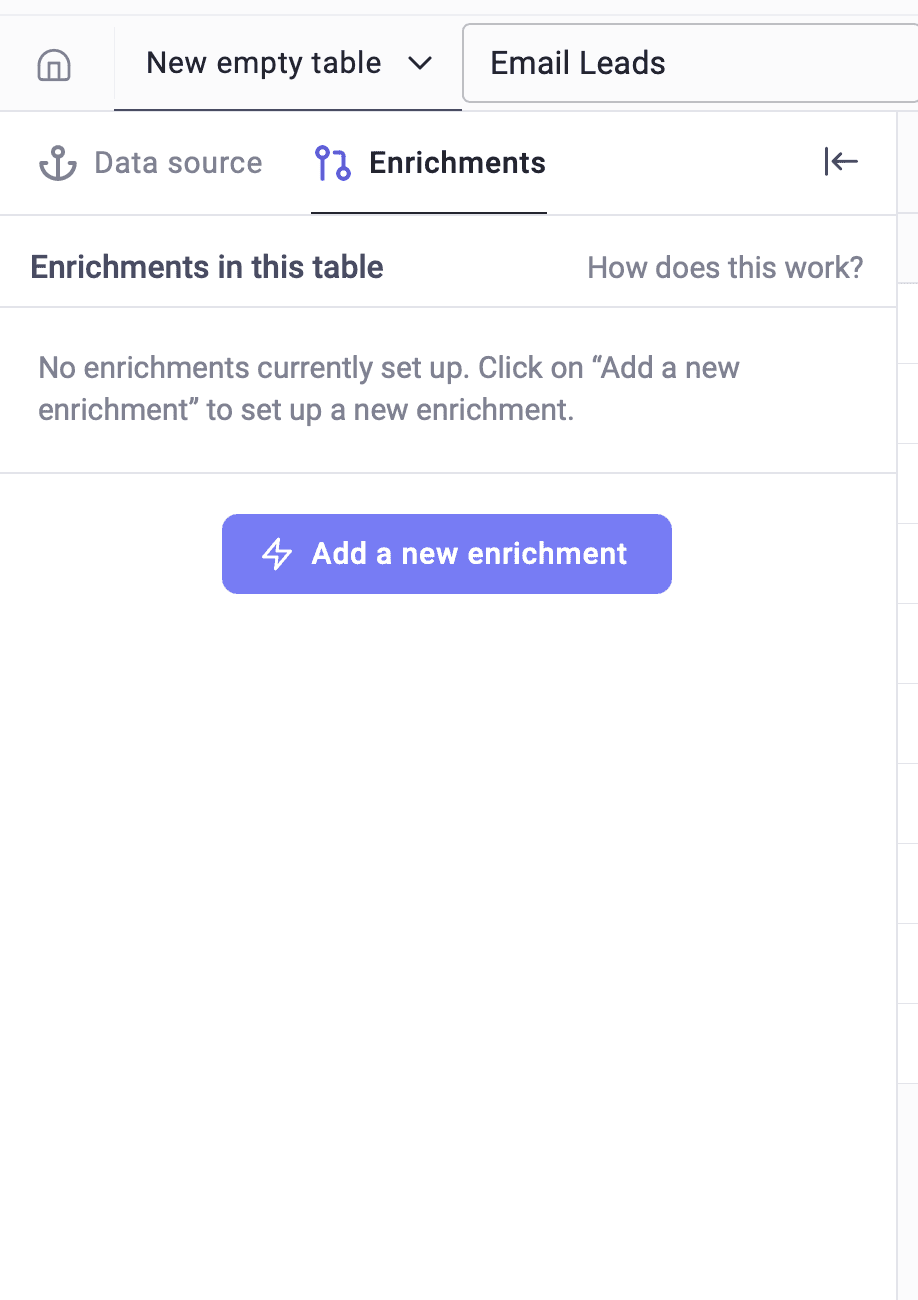Click the vertical divider right of the panel
Image resolution: width=918 pixels, height=1300 pixels.
(x=897, y=700)
